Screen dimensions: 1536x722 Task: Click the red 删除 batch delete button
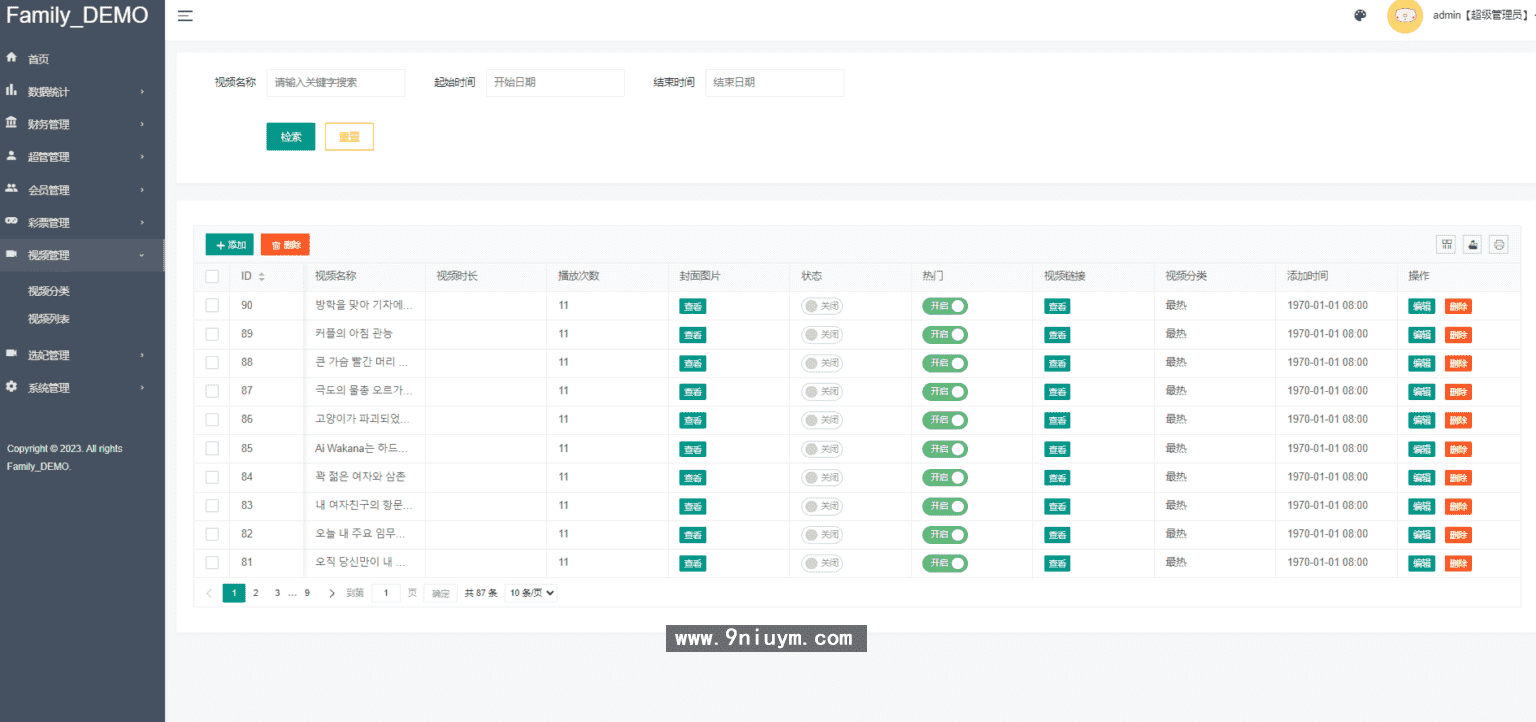pyautogui.click(x=285, y=245)
